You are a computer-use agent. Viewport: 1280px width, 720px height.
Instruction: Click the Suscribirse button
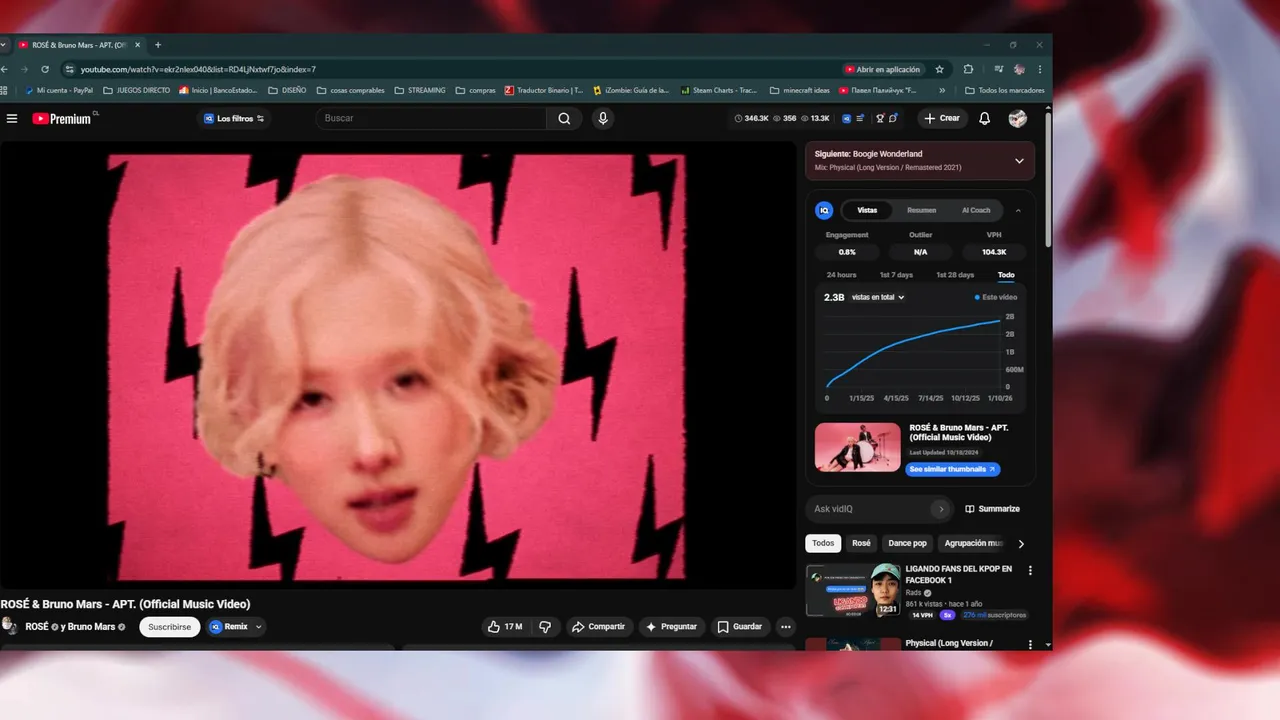tap(169, 627)
